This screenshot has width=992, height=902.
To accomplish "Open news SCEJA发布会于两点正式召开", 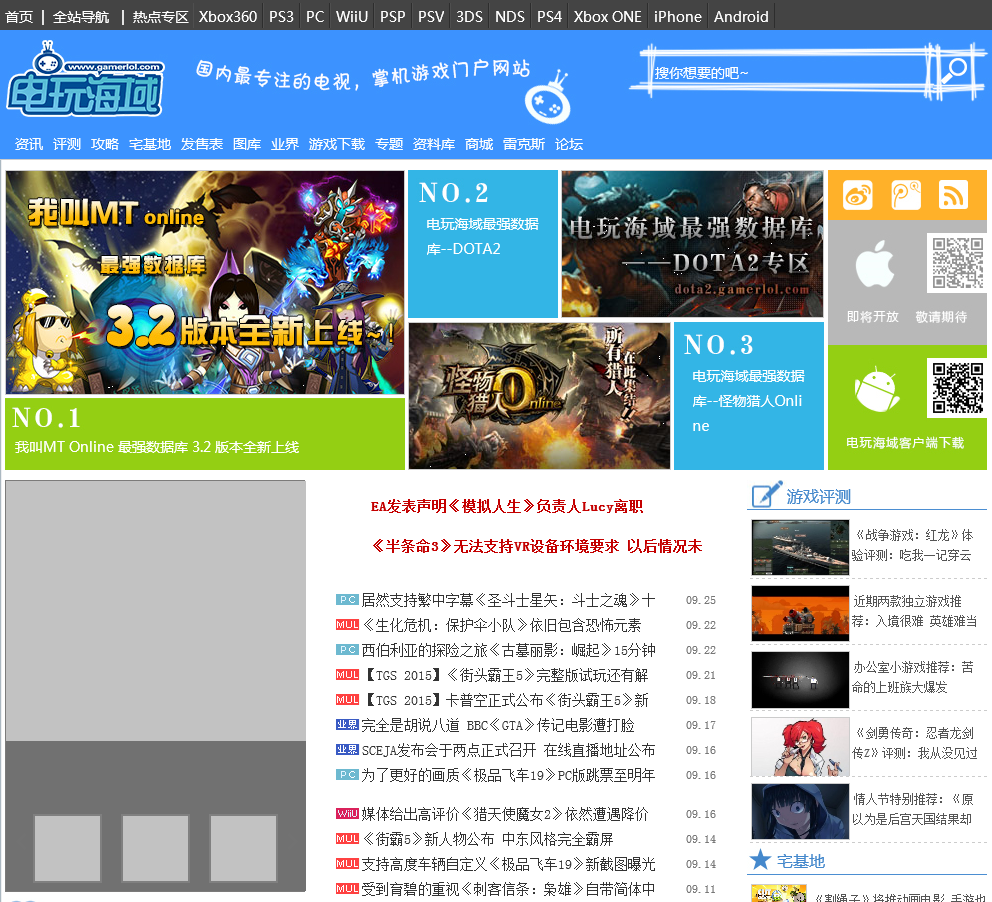I will [508, 750].
